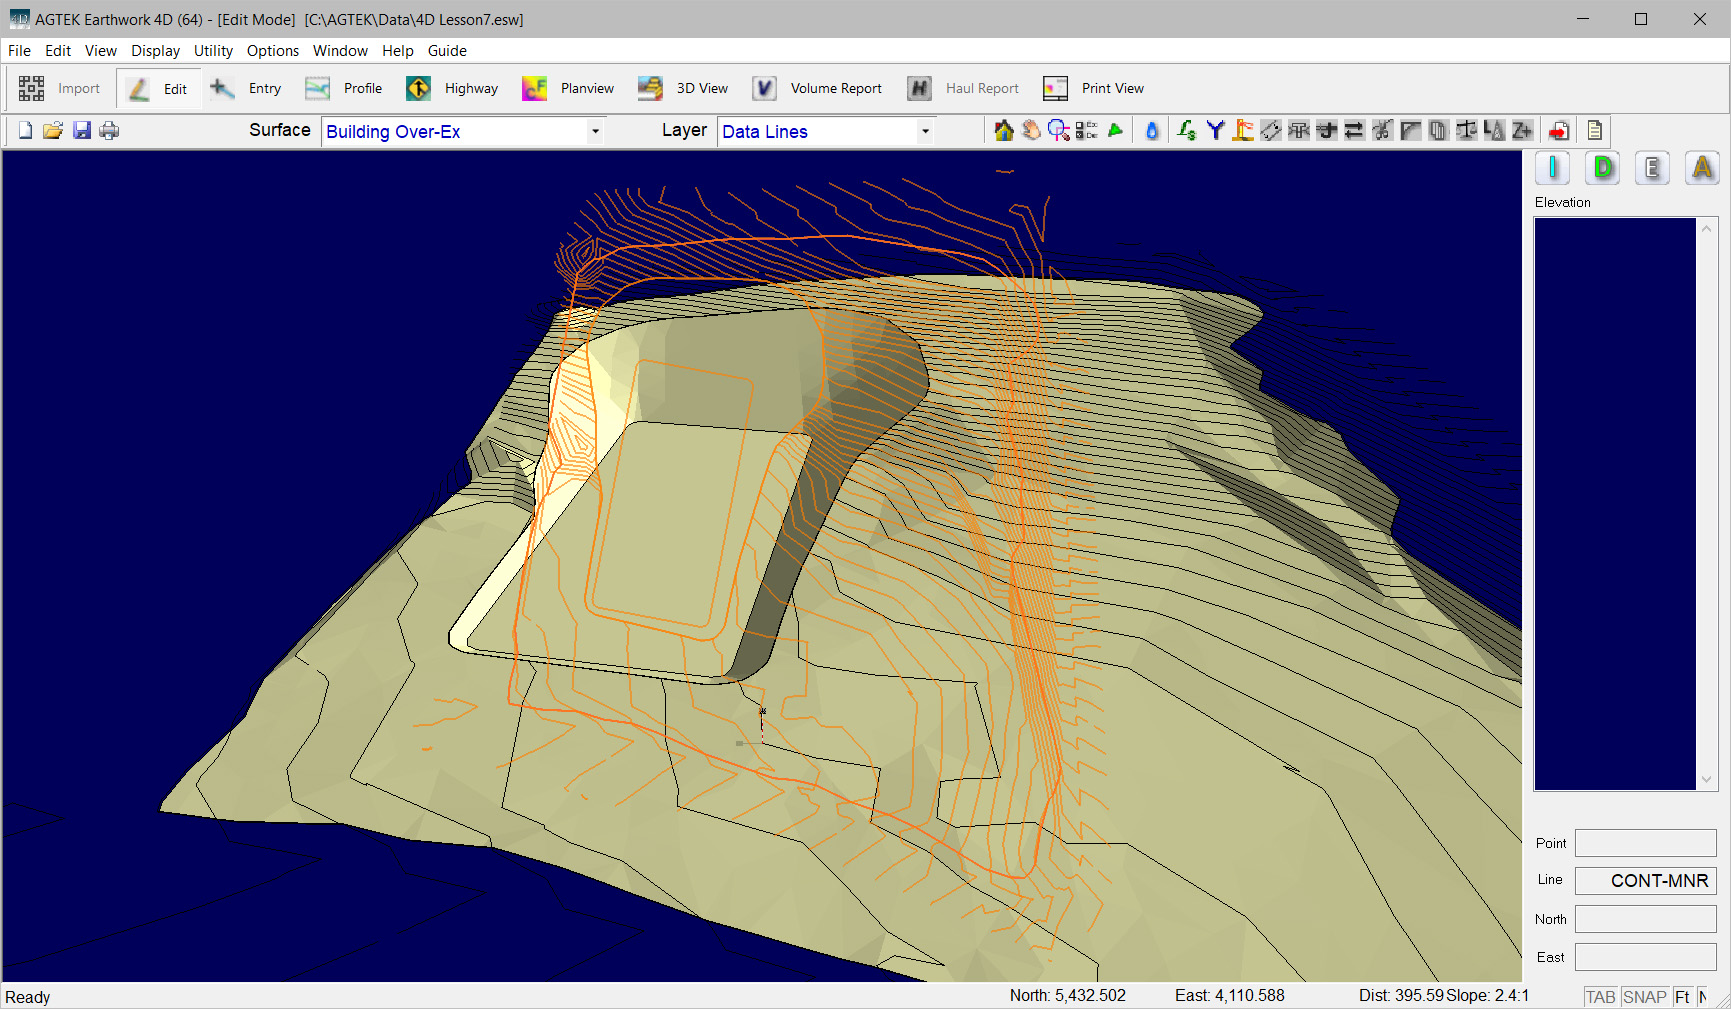The height and width of the screenshot is (1009, 1731).
Task: Click the Elevation list scroll down arrow
Action: [1706, 780]
